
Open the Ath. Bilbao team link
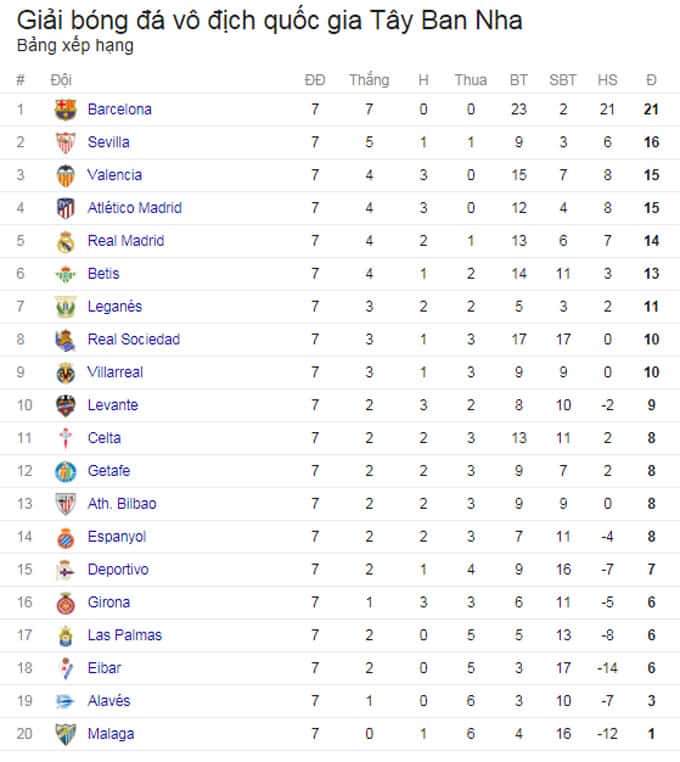(122, 503)
